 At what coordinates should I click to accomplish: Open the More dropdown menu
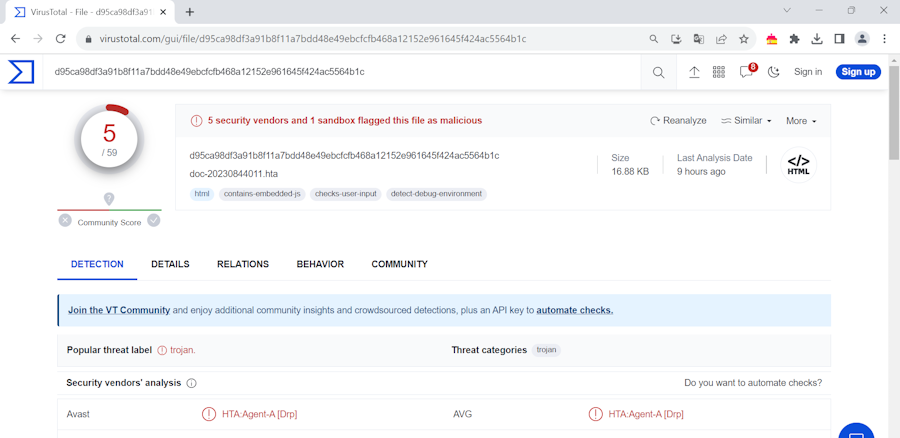point(801,121)
